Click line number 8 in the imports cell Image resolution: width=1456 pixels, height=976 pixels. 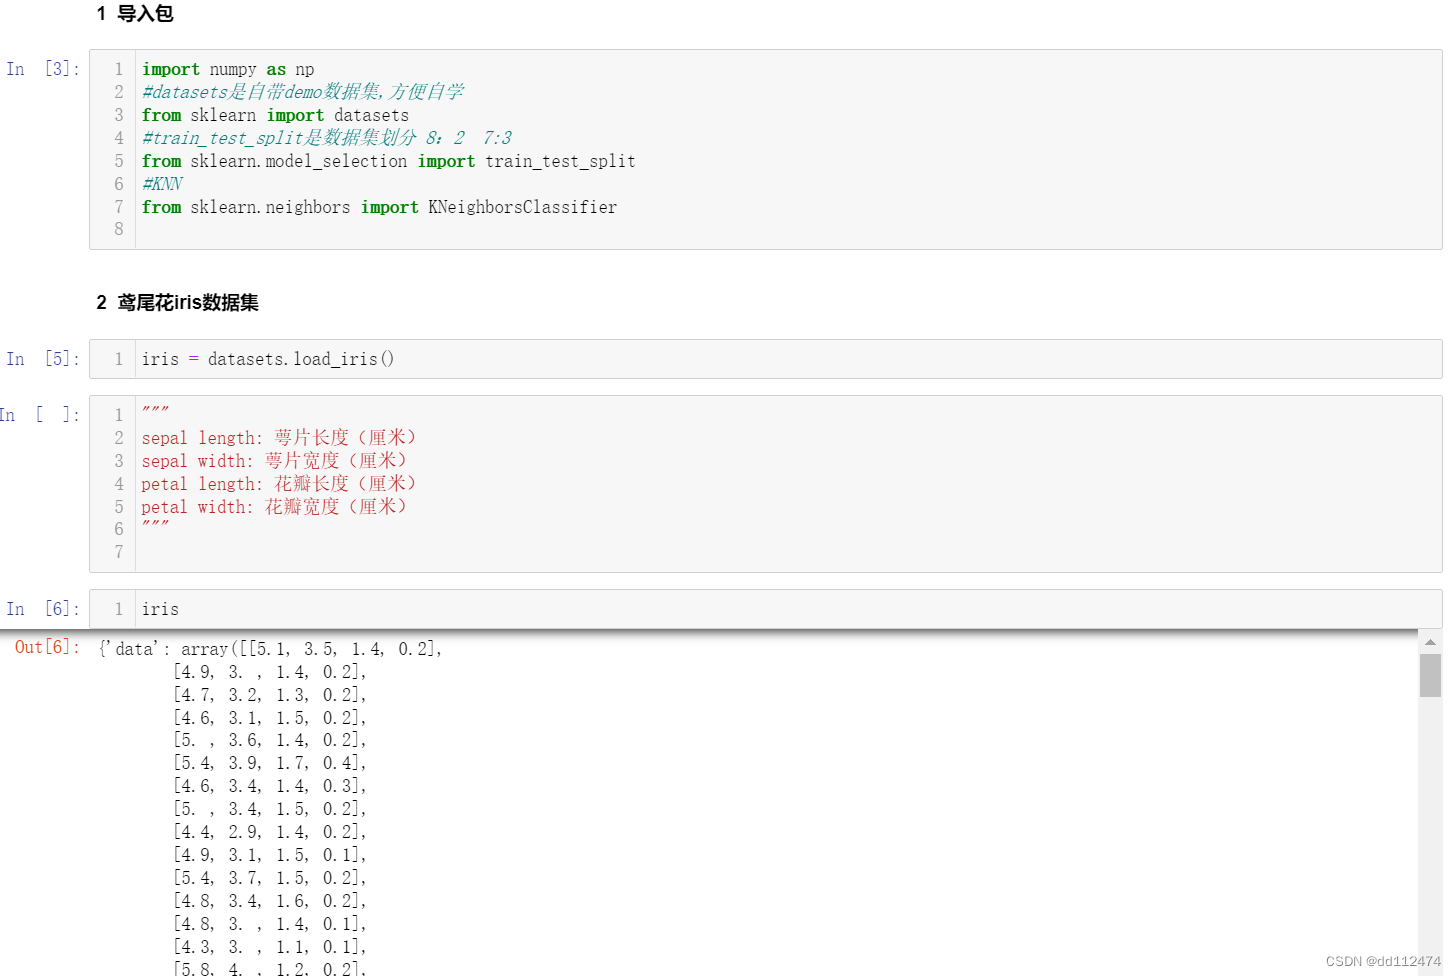pyautogui.click(x=119, y=229)
